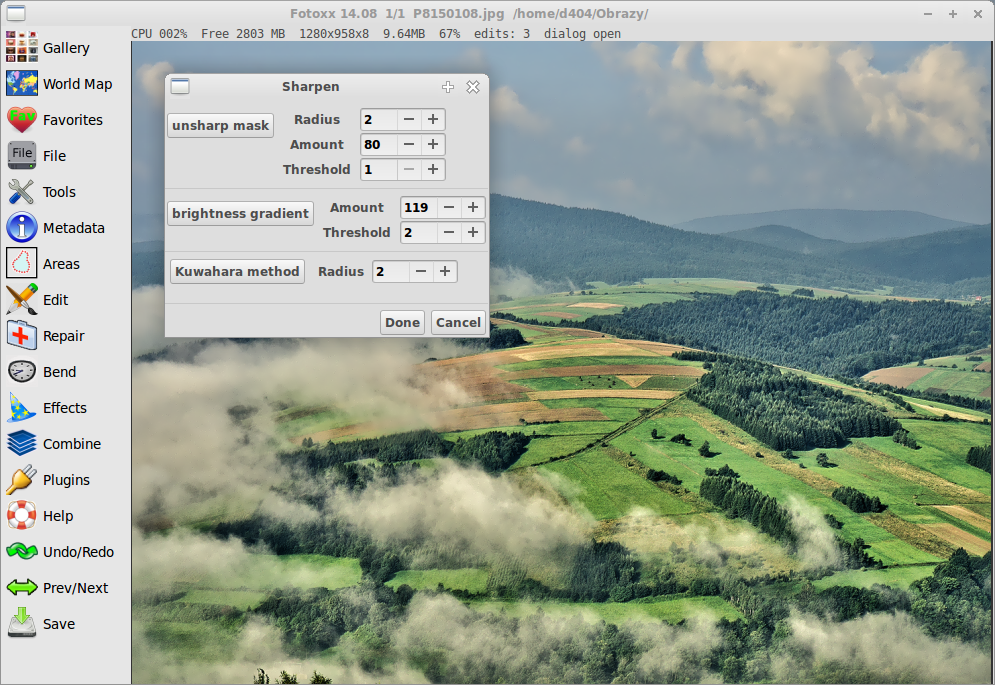
Task: Increase unsharp mask Radius value
Action: coord(433,119)
